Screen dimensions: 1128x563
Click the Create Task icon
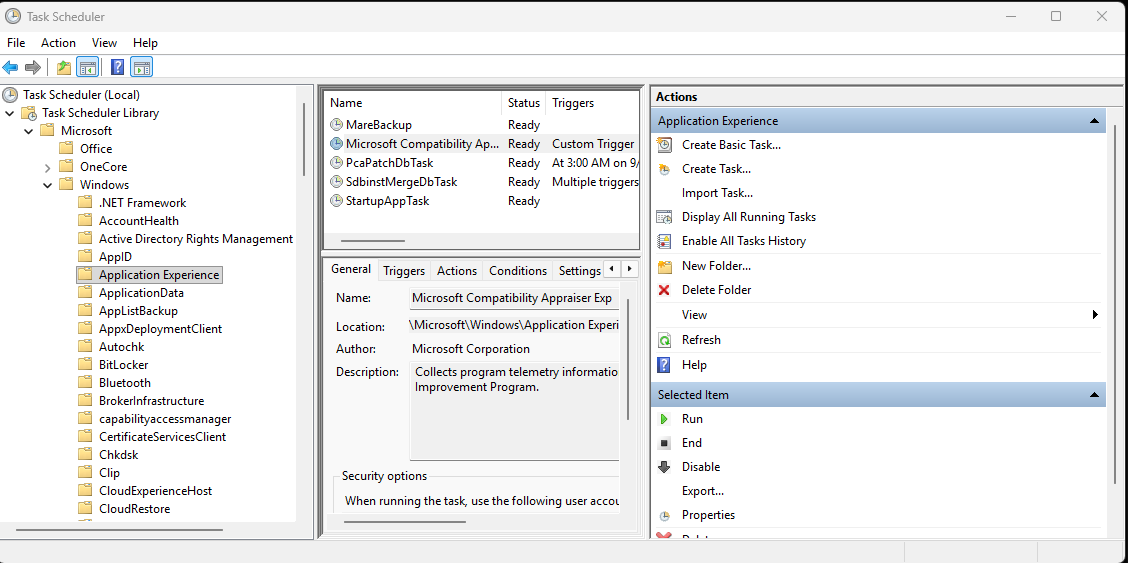(x=665, y=169)
